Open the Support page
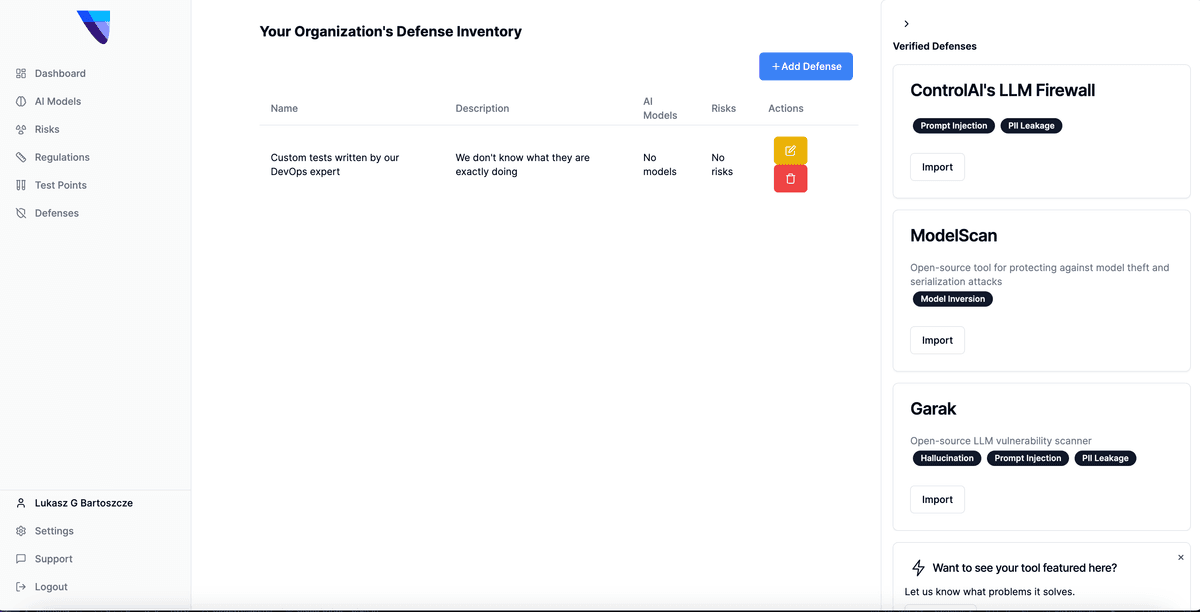This screenshot has height=612, width=1200. click(53, 559)
